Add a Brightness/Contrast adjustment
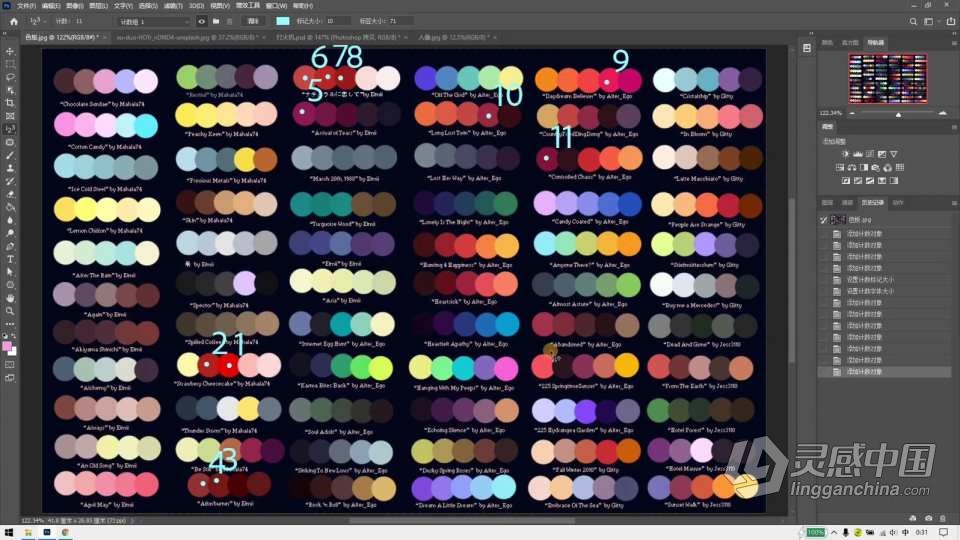The height and width of the screenshot is (540, 960). (x=846, y=154)
